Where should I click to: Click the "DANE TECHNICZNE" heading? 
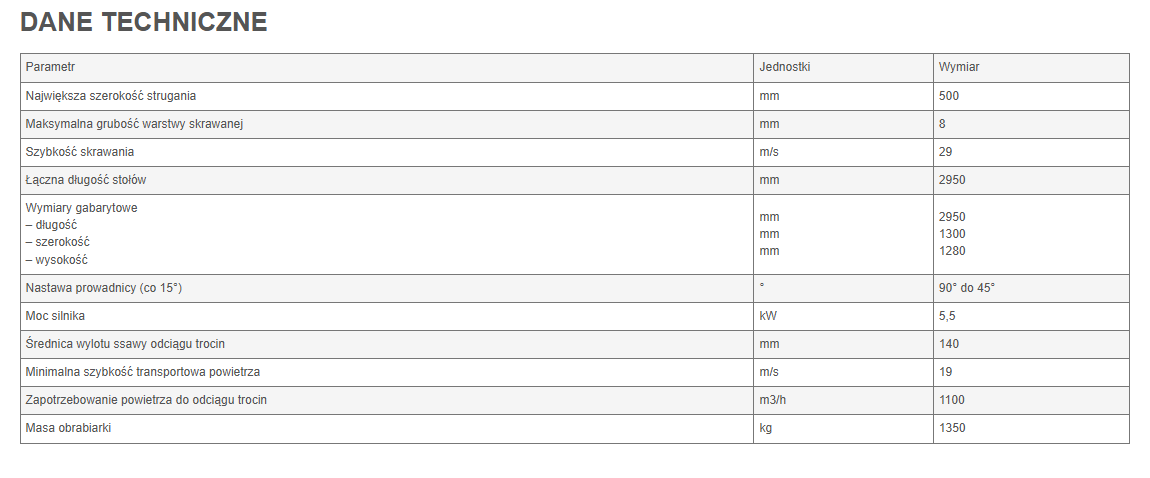144,22
